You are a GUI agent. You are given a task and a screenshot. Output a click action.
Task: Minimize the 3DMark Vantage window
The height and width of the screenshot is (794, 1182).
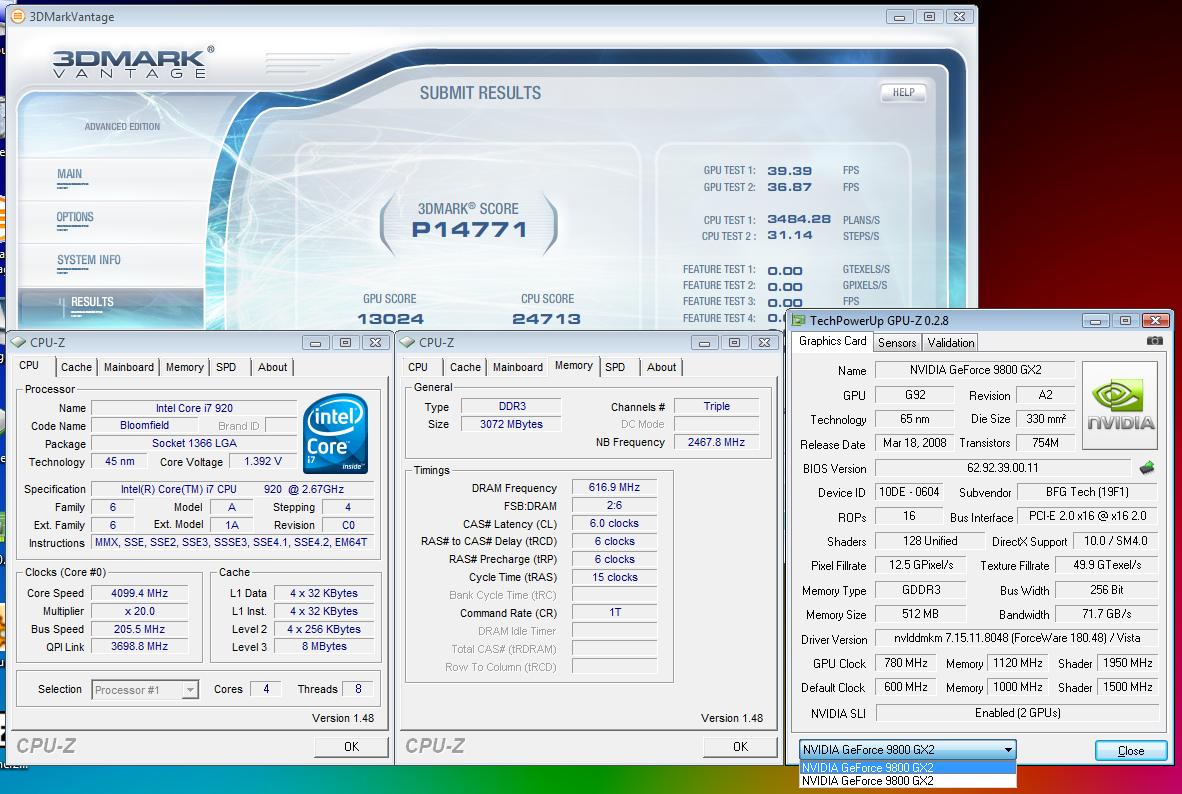tap(899, 17)
